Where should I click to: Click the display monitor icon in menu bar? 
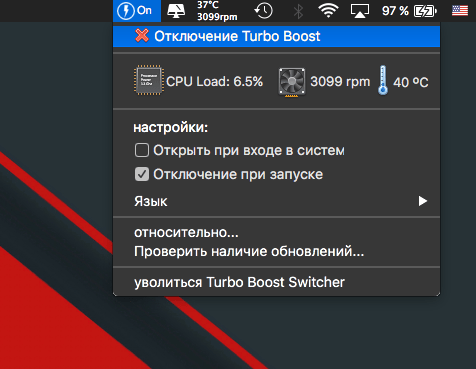176,11
